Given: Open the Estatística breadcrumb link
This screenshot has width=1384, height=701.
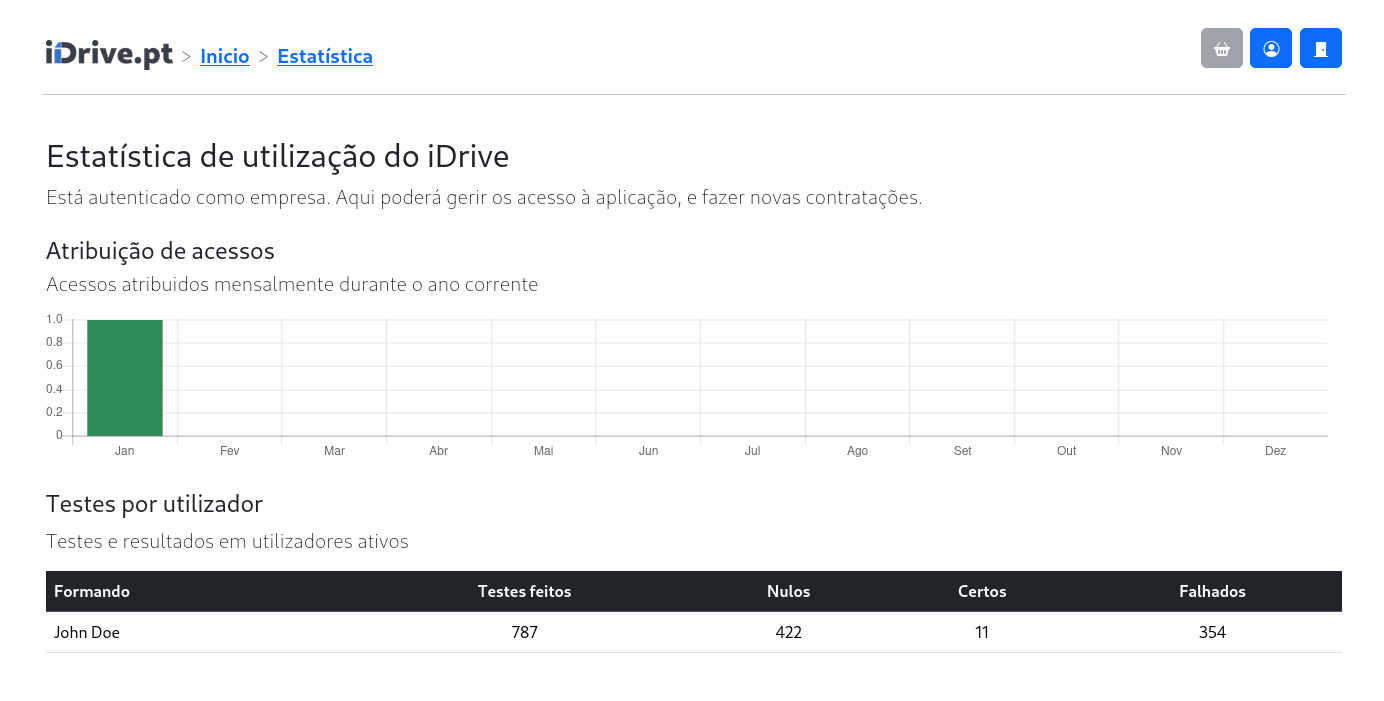Looking at the screenshot, I should [325, 57].
